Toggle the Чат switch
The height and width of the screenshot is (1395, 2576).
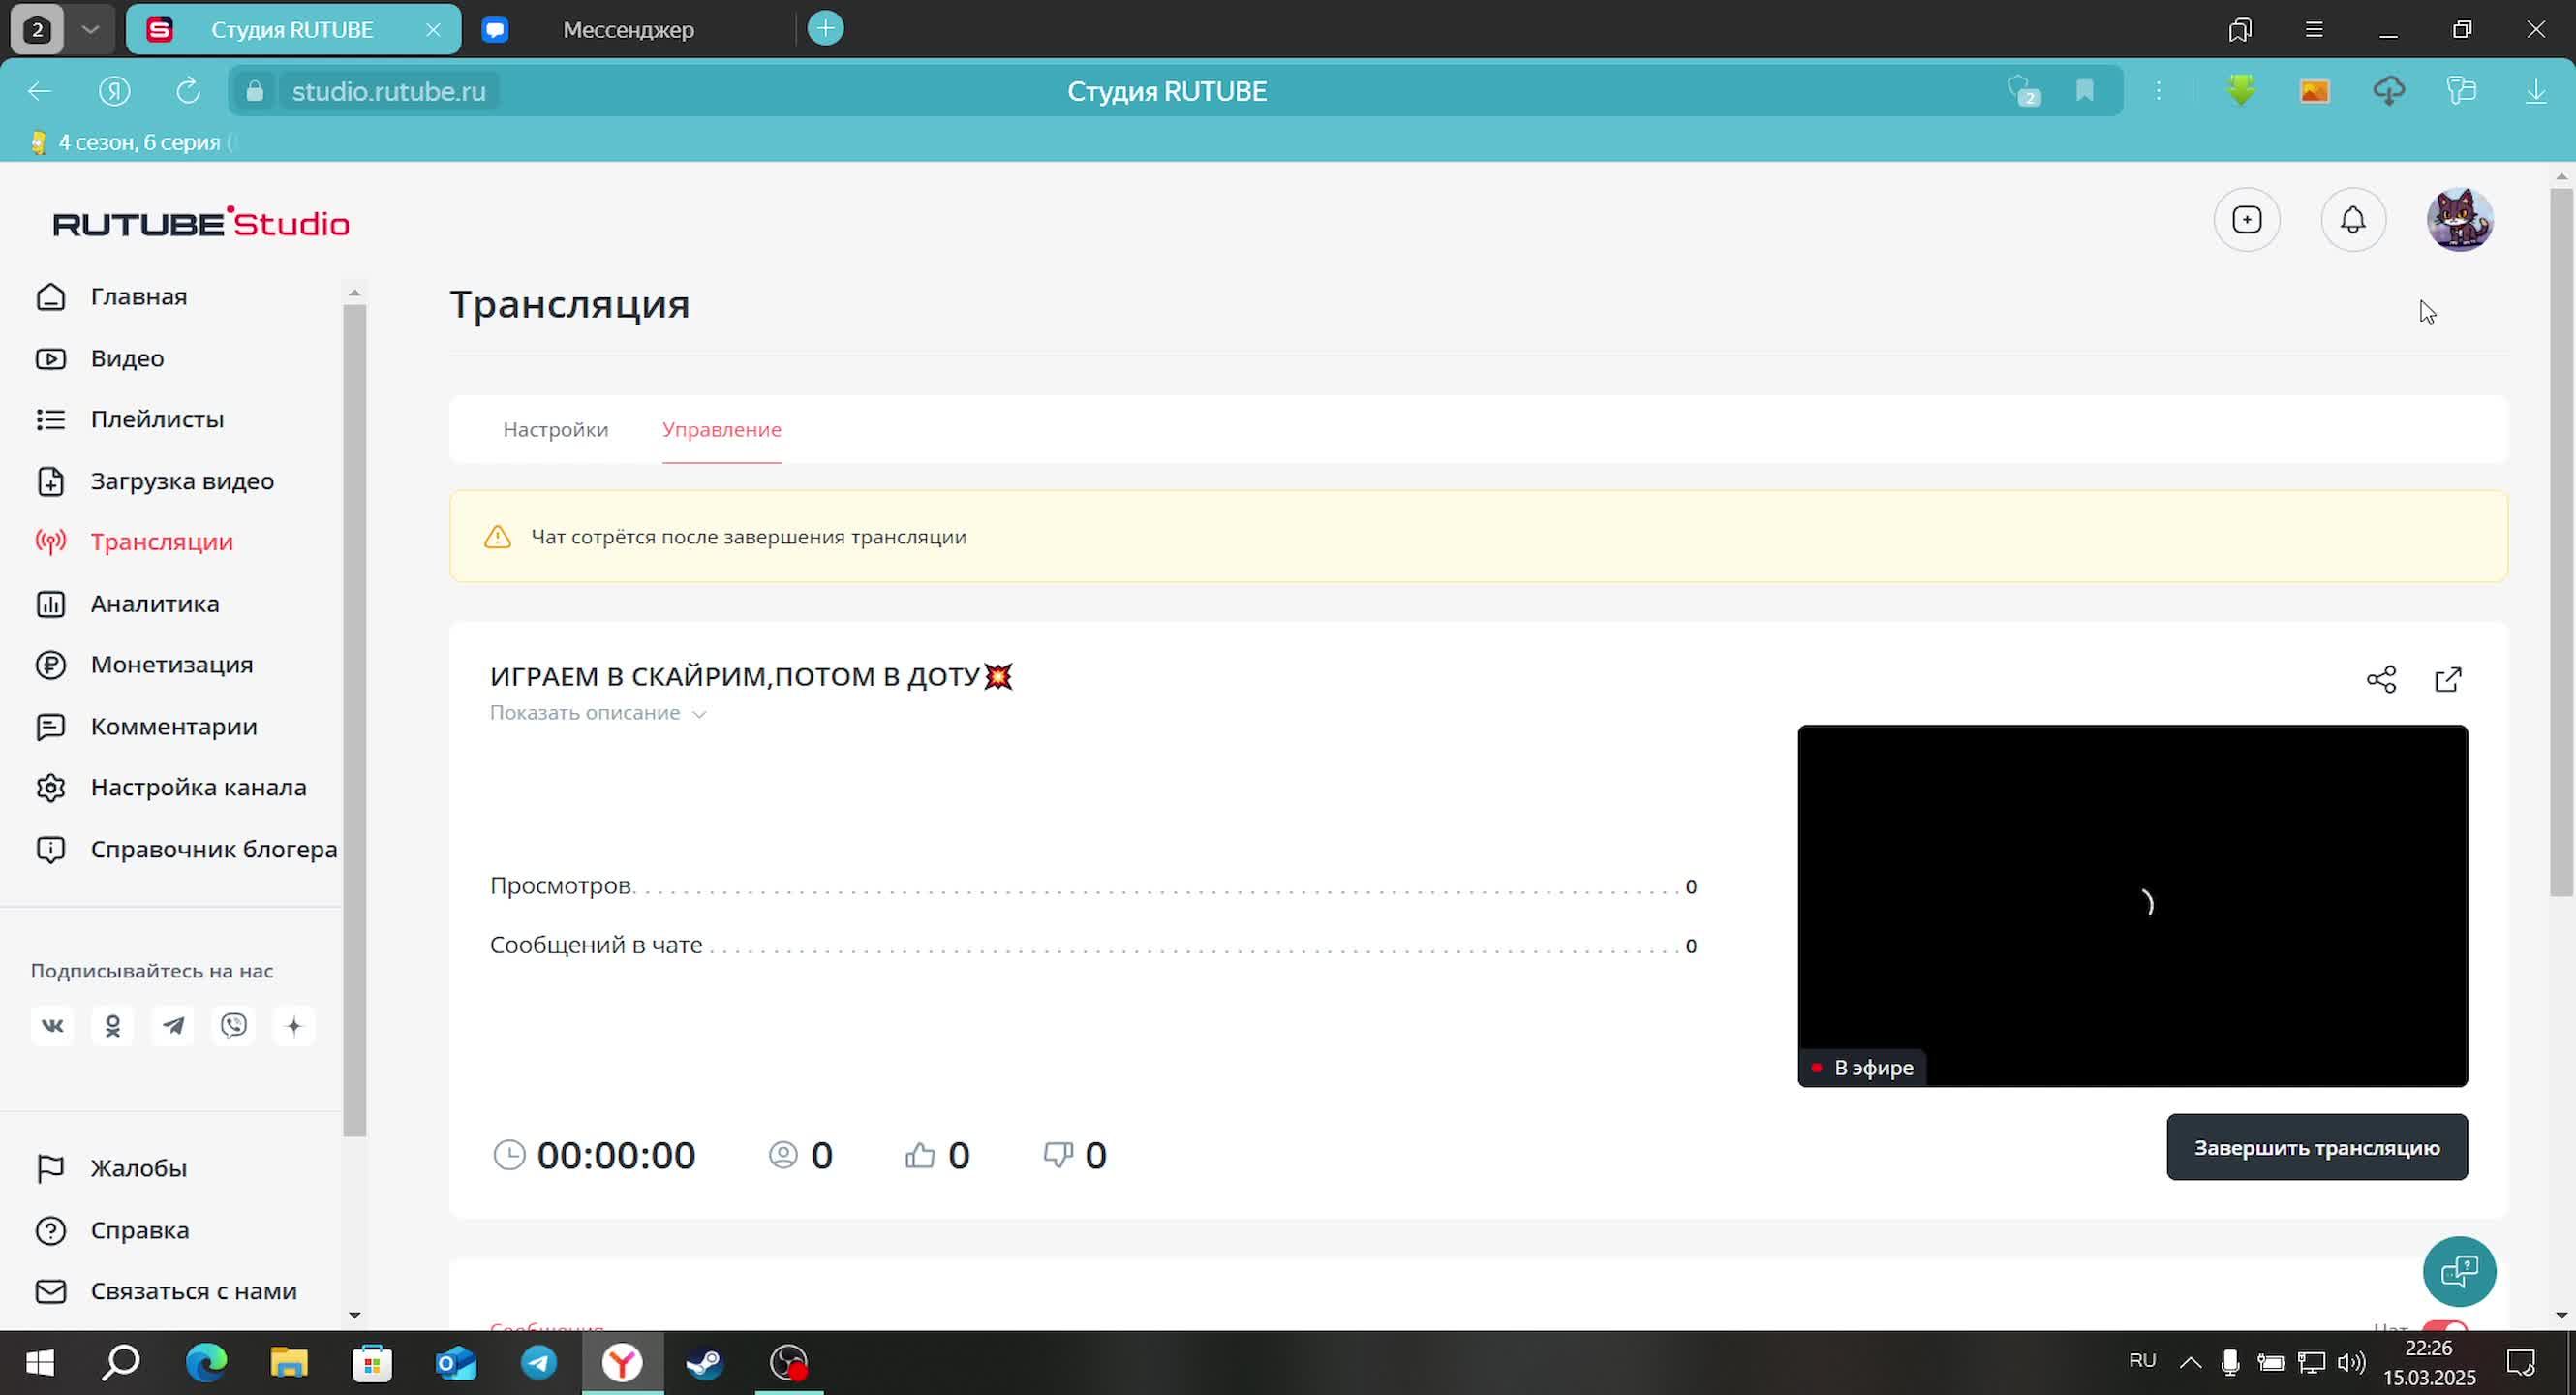[x=2445, y=1328]
